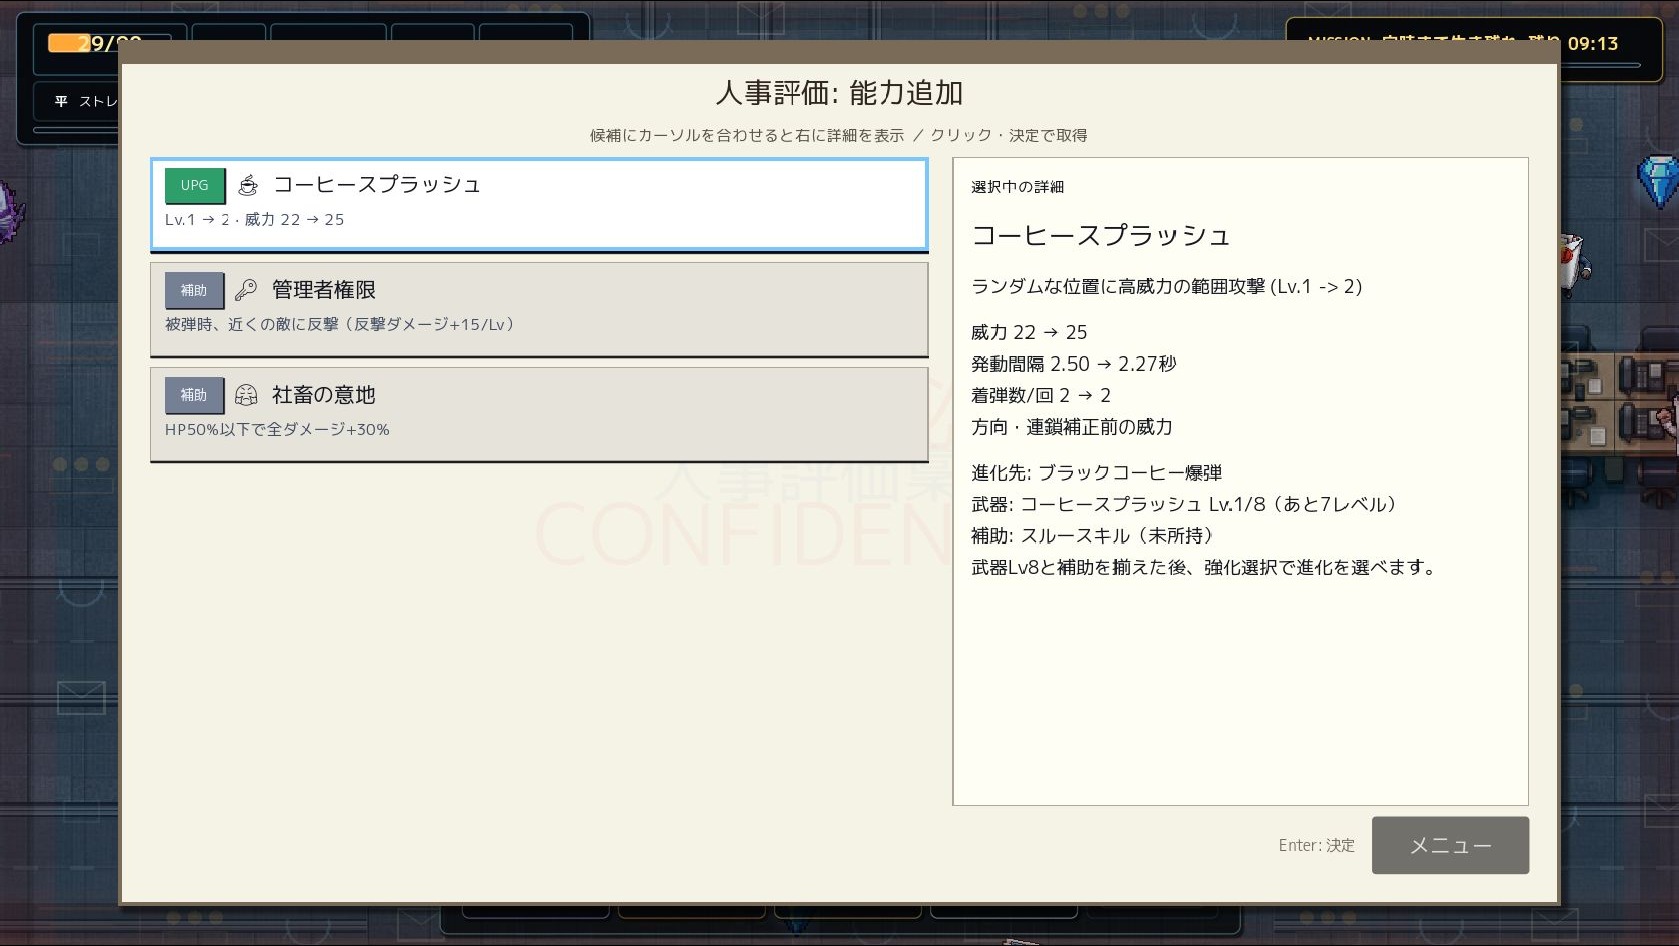
Task: Click the 武器: コーヒースプラッシュ Lv.1/8 line
Action: pyautogui.click(x=1187, y=504)
